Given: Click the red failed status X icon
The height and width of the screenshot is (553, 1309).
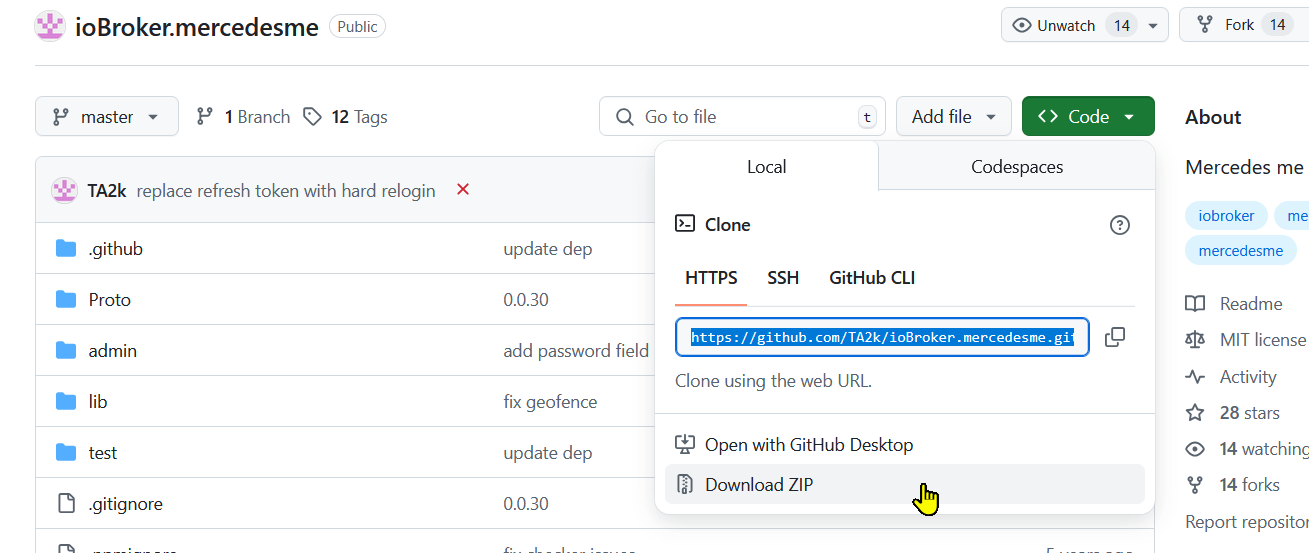Looking at the screenshot, I should pyautogui.click(x=463, y=189).
